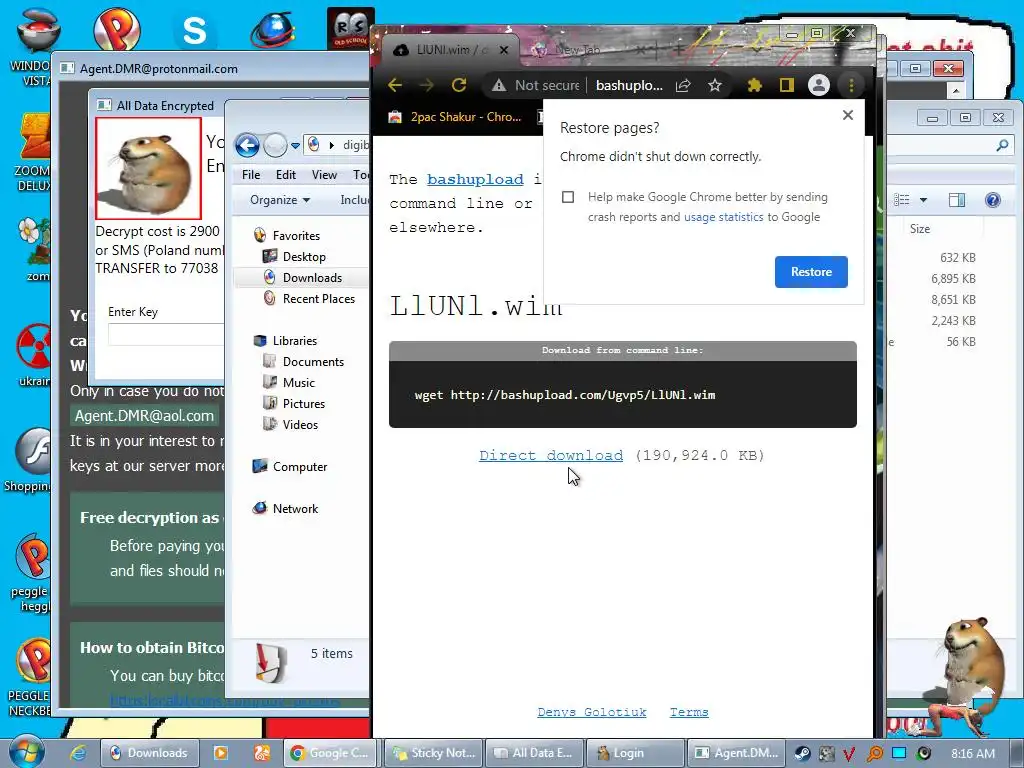Open Explorer recent locations dropdown arrow
The height and width of the screenshot is (768, 1024).
[295, 146]
